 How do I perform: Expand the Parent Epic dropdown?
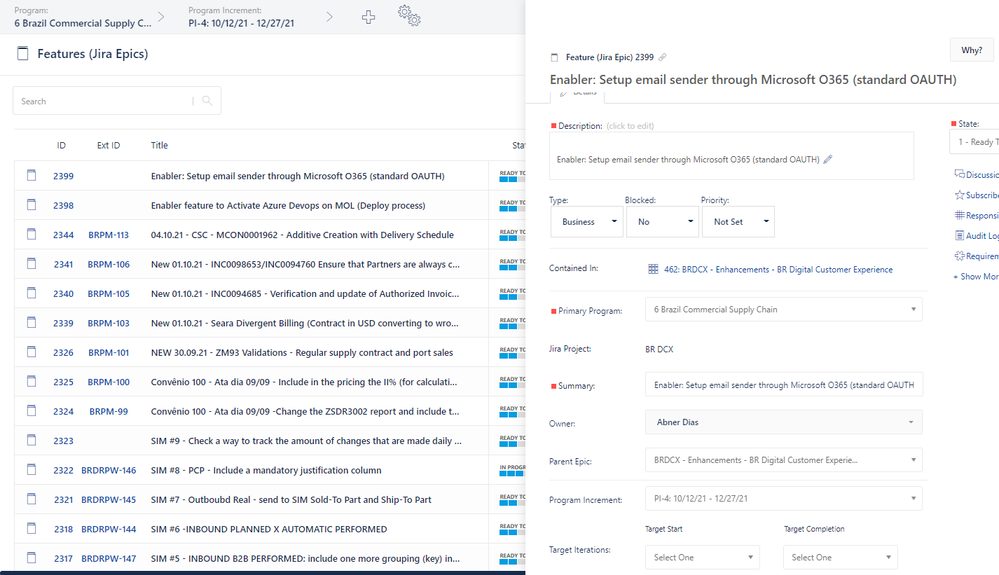click(x=784, y=460)
